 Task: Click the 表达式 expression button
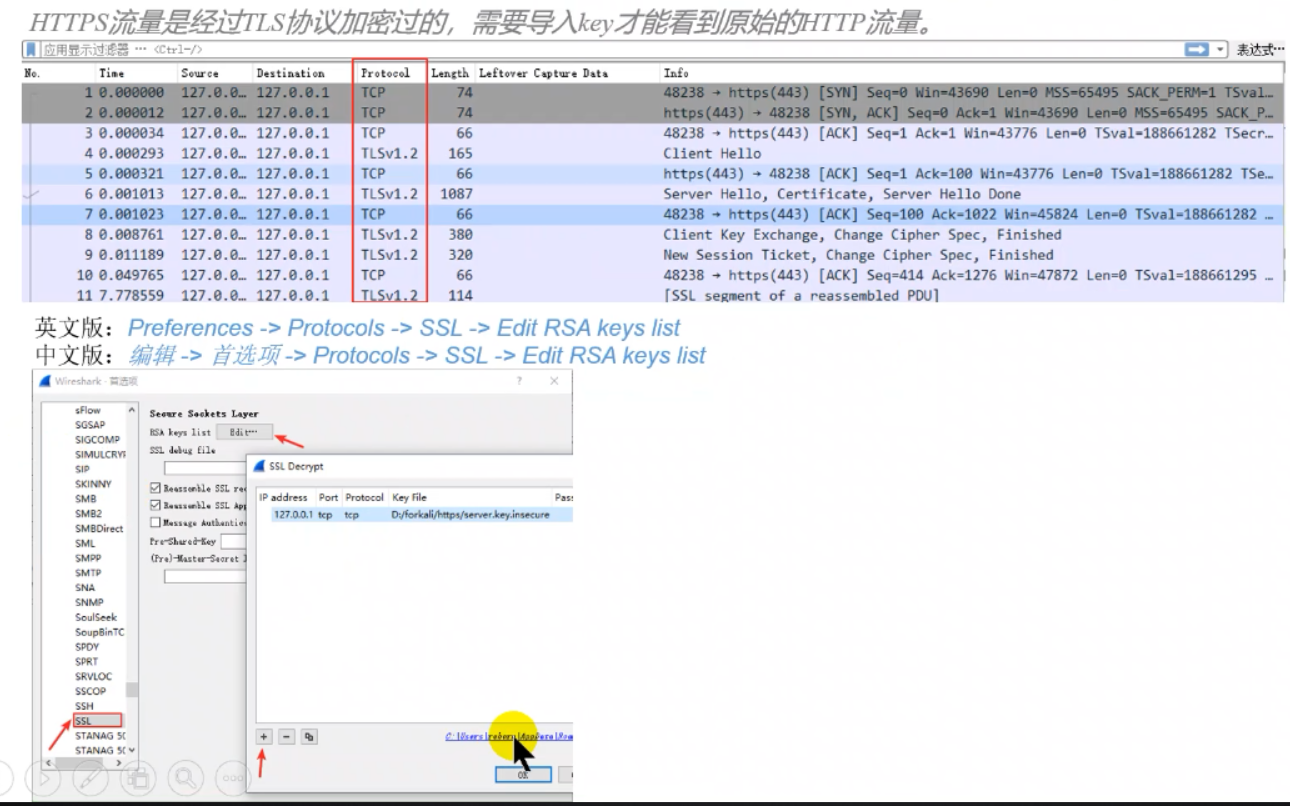click(x=1259, y=50)
